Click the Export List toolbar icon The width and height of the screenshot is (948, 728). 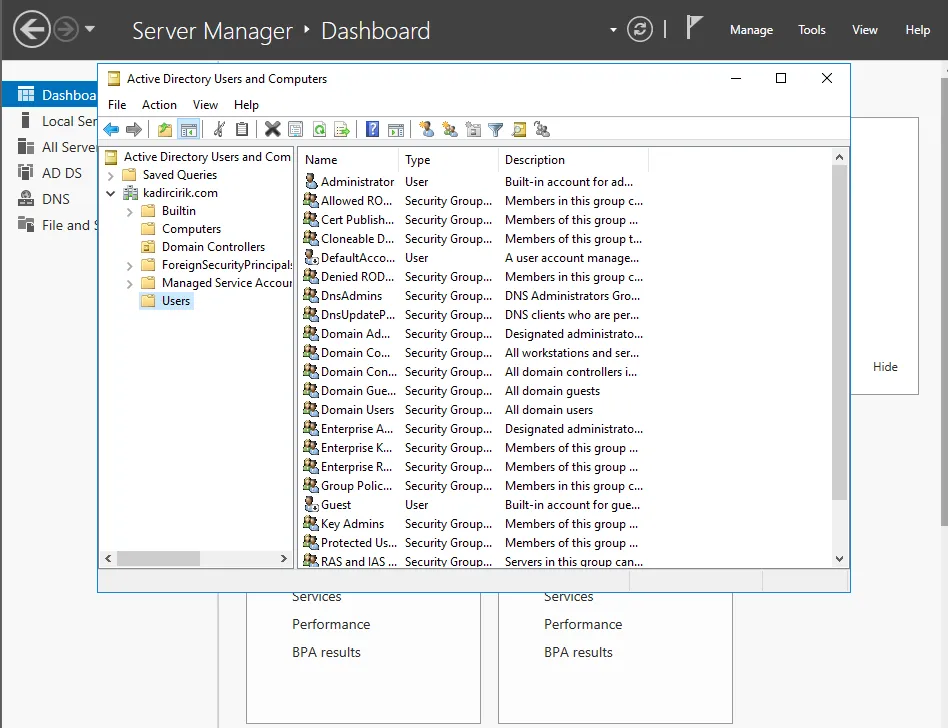(x=342, y=129)
